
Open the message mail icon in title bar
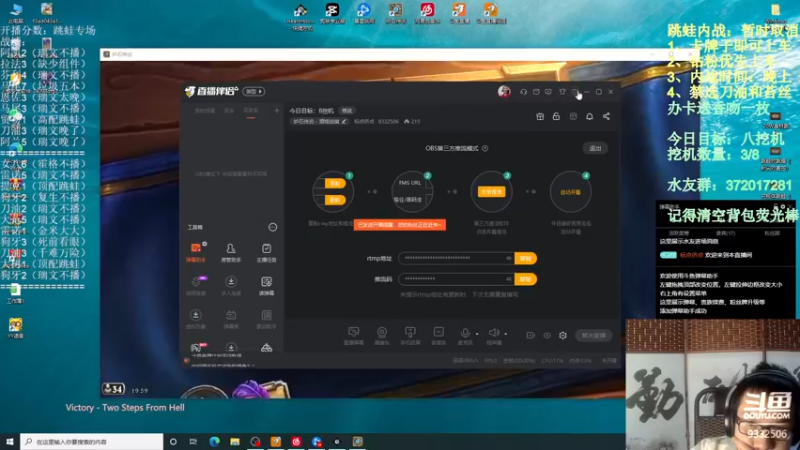536,92
